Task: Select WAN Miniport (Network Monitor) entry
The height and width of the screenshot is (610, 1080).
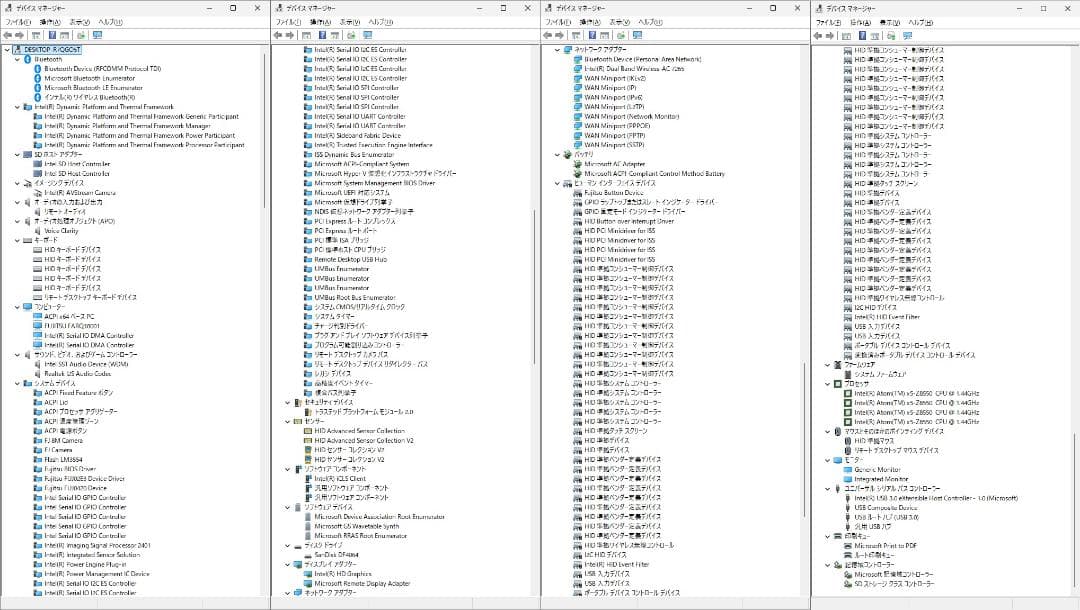Action: 631,116
